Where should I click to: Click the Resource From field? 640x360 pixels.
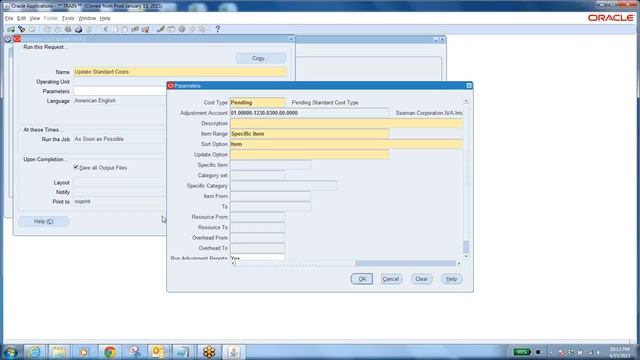[258, 217]
